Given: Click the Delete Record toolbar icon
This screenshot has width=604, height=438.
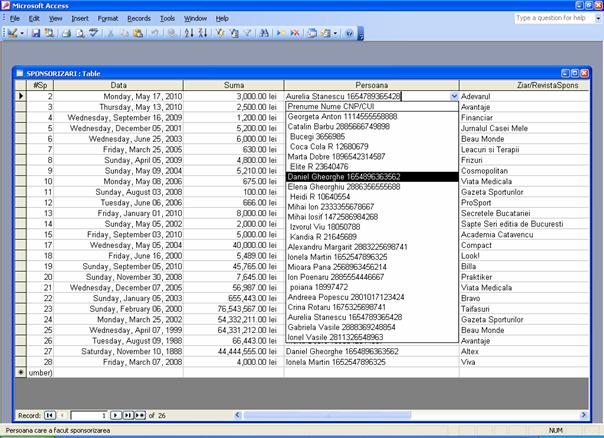Looking at the screenshot, I should point(297,33).
